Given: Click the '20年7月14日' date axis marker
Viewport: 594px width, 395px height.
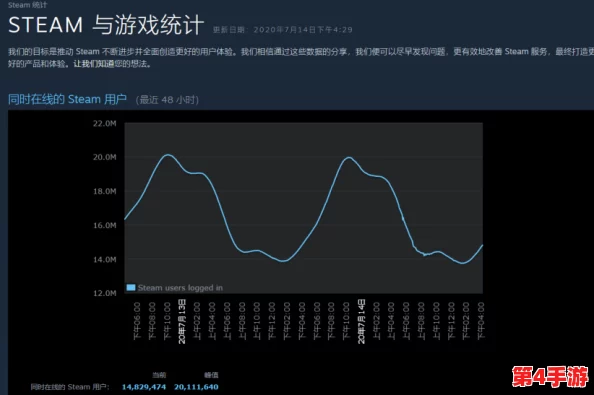Looking at the screenshot, I should pyautogui.click(x=361, y=321).
